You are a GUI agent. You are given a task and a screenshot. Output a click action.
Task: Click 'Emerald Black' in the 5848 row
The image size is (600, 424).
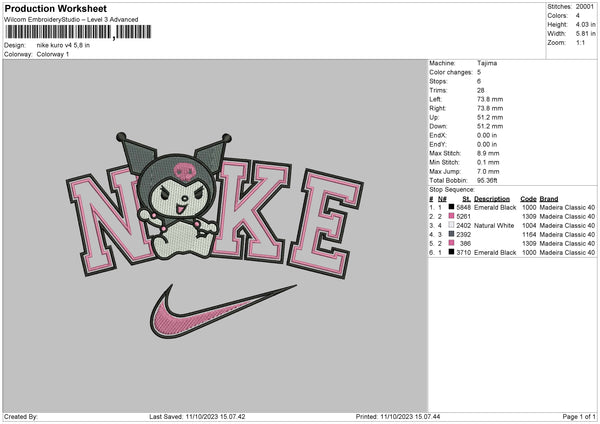tap(495, 207)
